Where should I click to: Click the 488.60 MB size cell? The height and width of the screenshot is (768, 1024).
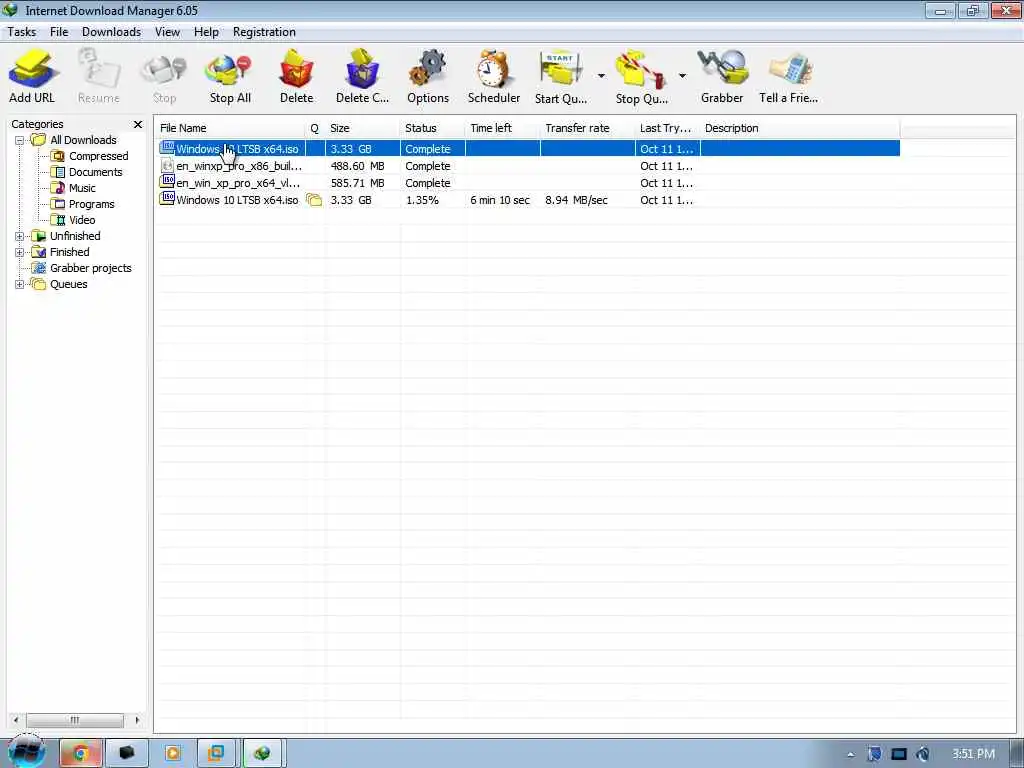click(357, 167)
